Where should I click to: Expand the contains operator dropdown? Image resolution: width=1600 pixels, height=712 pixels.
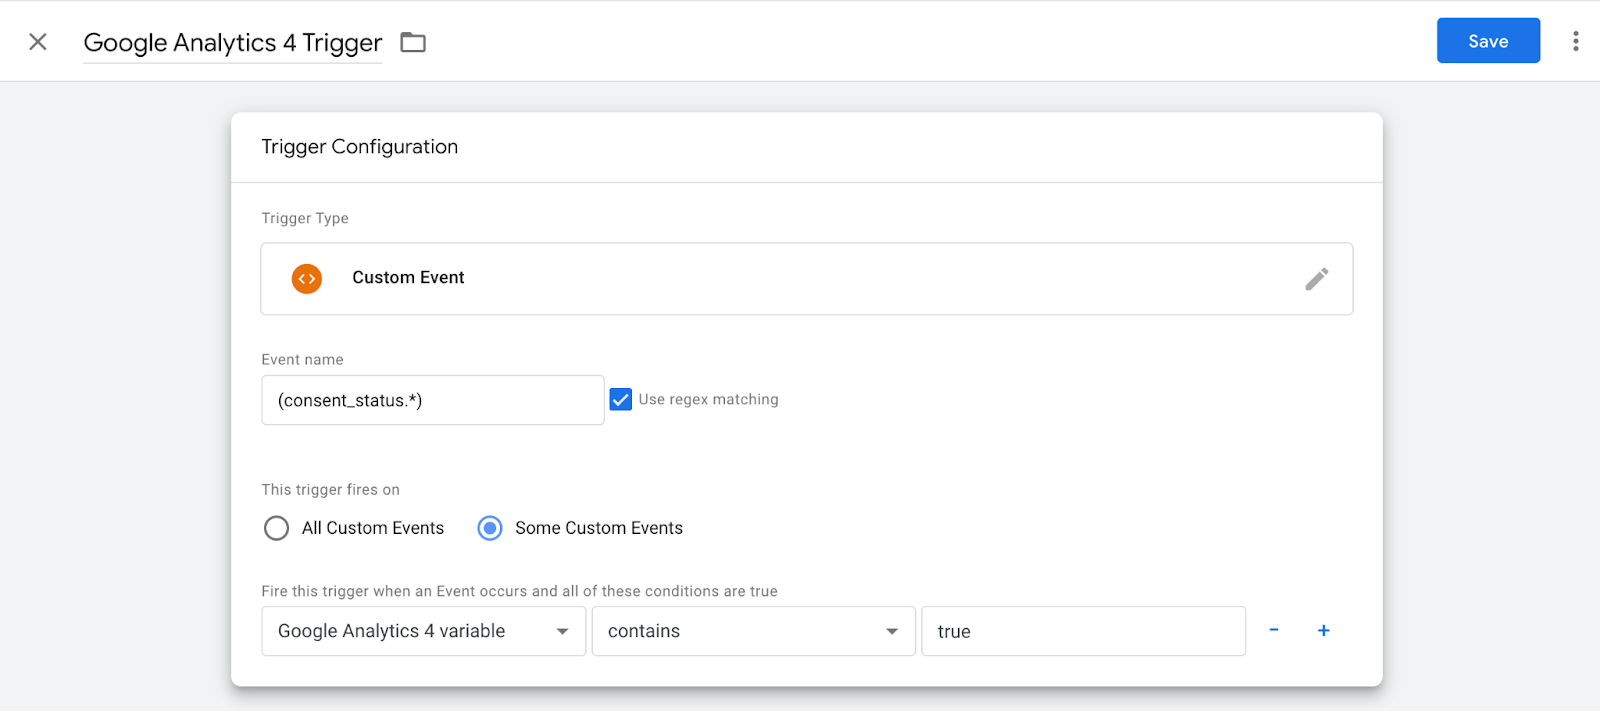point(753,631)
